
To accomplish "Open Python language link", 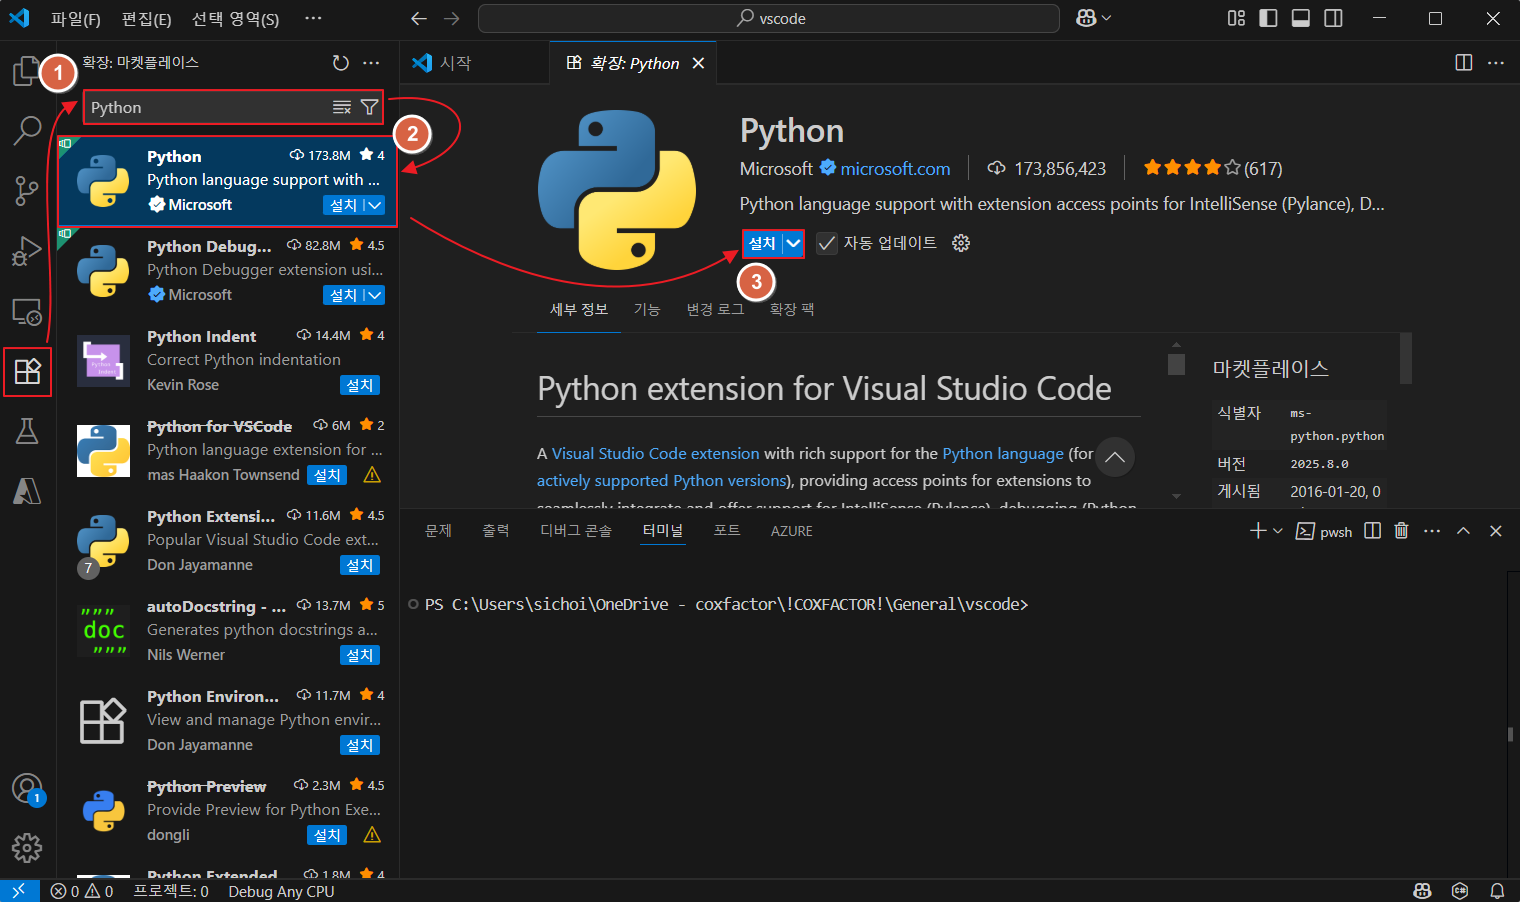I will point(1003,453).
